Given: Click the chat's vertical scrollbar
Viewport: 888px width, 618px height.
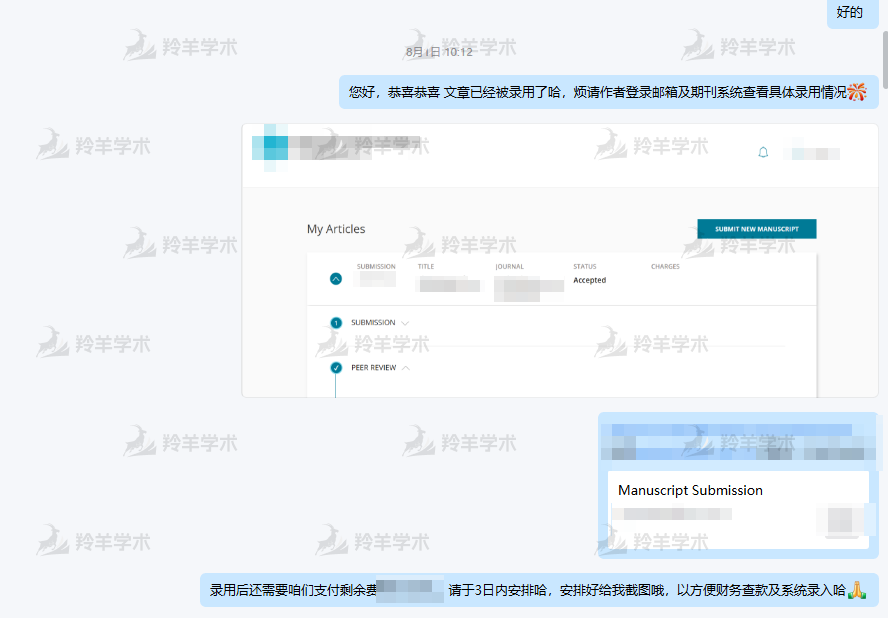Looking at the screenshot, I should click(883, 60).
